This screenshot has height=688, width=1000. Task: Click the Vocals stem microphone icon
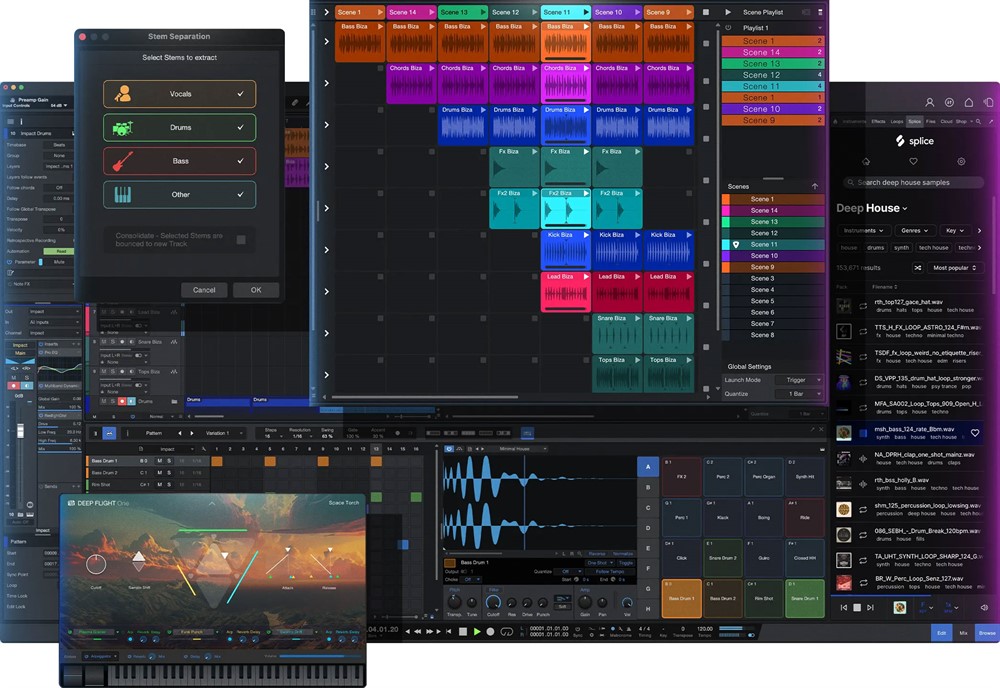122,94
